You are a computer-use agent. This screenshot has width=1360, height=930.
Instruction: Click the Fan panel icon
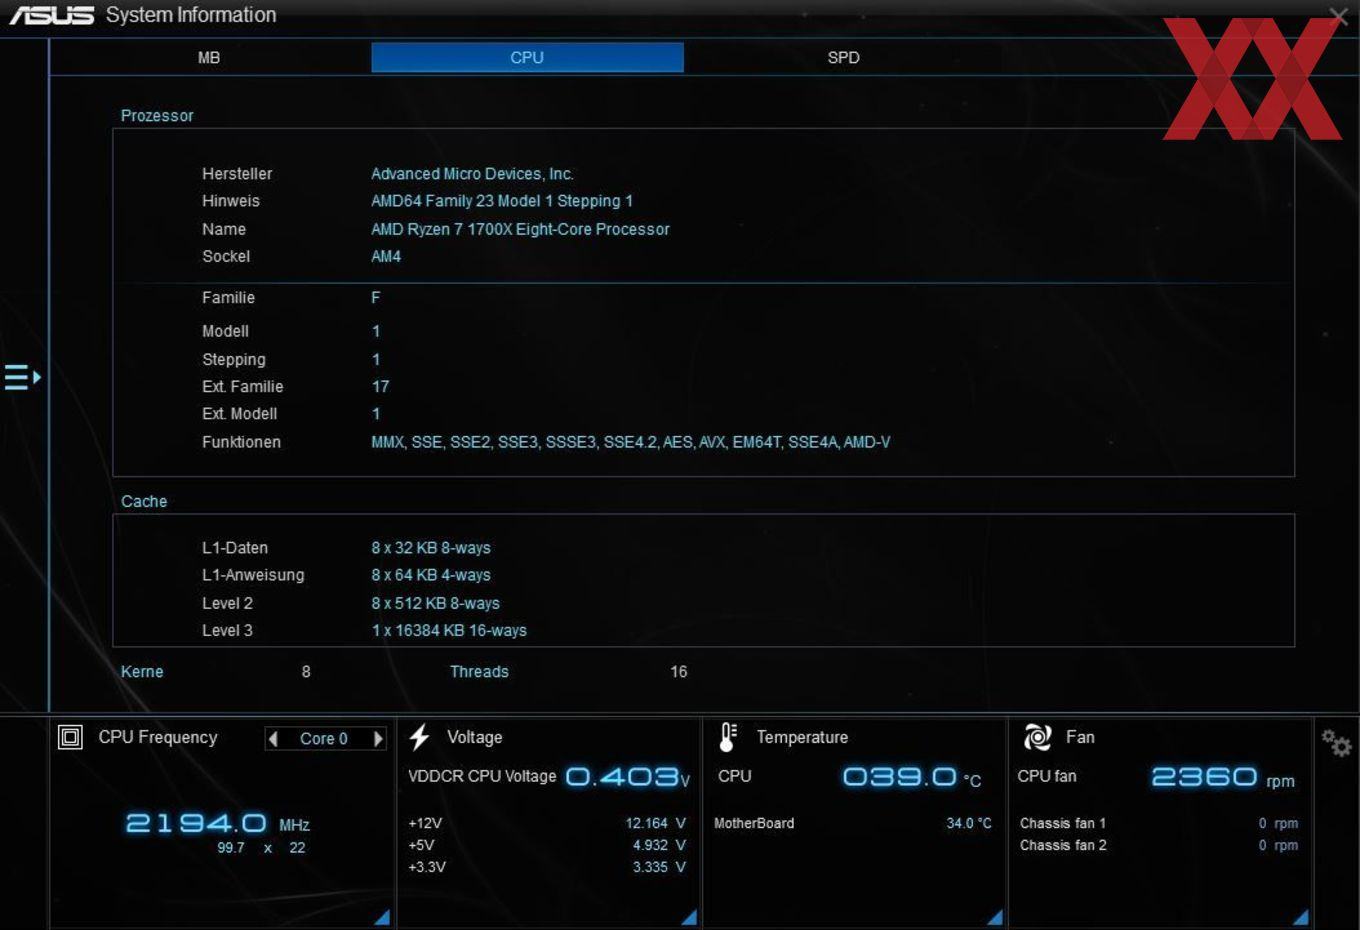point(1037,737)
